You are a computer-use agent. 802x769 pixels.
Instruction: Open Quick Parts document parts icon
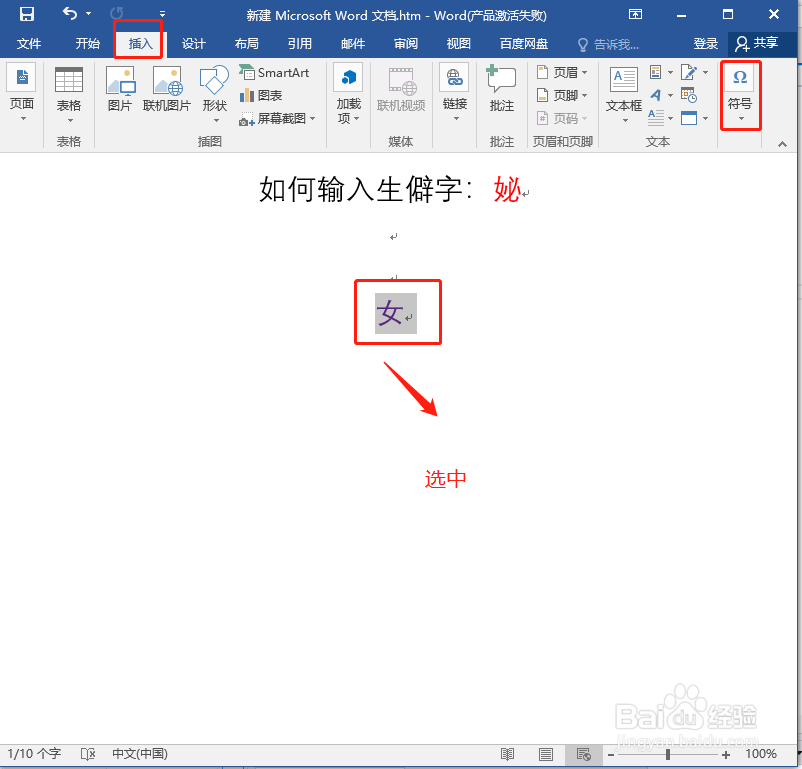661,73
